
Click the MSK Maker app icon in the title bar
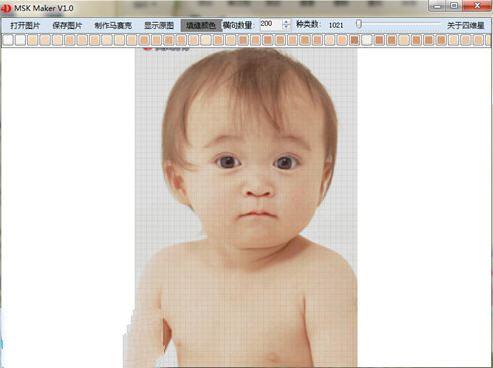coord(6,8)
